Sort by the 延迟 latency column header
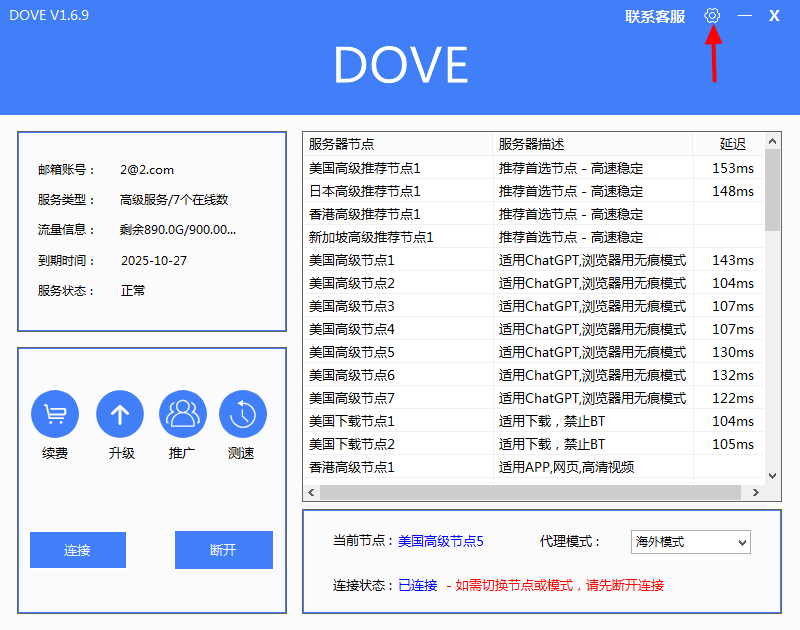Screen dimensions: 800x630 coord(732,144)
